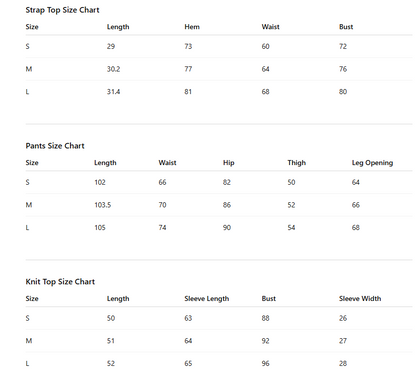This screenshot has width=416, height=385.
Task: Select the 73 hem value for Strap Top S
Action: (188, 46)
